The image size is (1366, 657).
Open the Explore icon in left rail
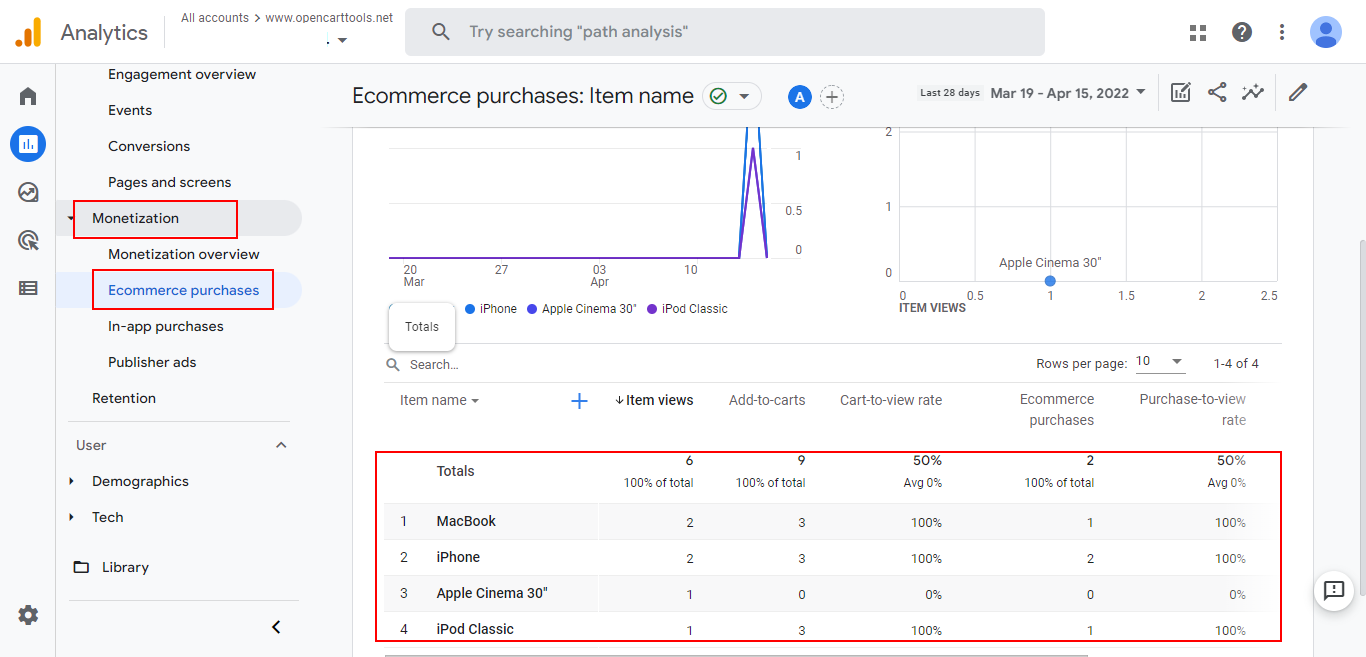click(x=28, y=192)
